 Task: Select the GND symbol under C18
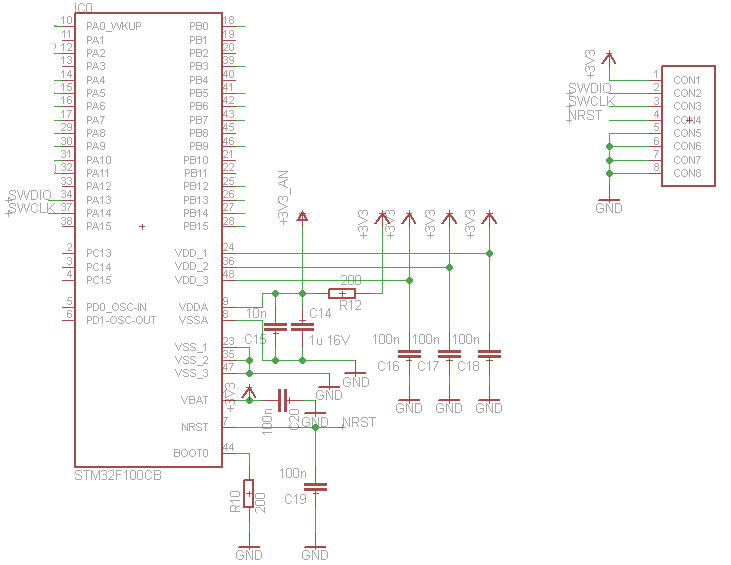[489, 405]
